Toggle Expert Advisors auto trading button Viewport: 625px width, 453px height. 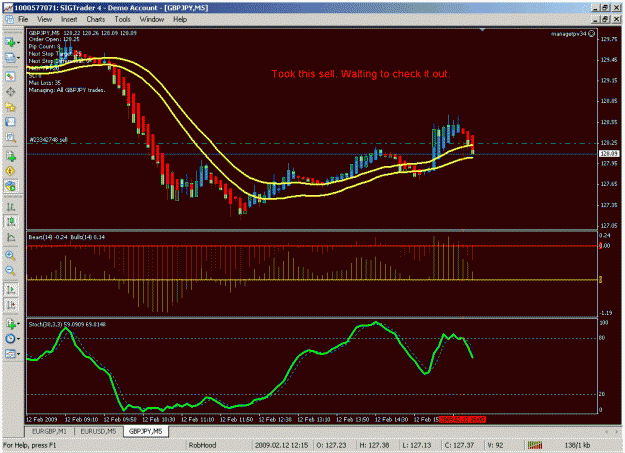(10, 186)
